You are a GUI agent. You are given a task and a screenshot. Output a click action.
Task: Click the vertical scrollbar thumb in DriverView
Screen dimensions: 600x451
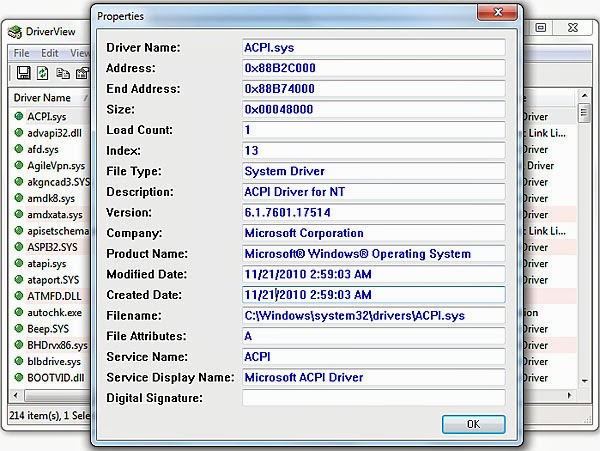[584, 113]
